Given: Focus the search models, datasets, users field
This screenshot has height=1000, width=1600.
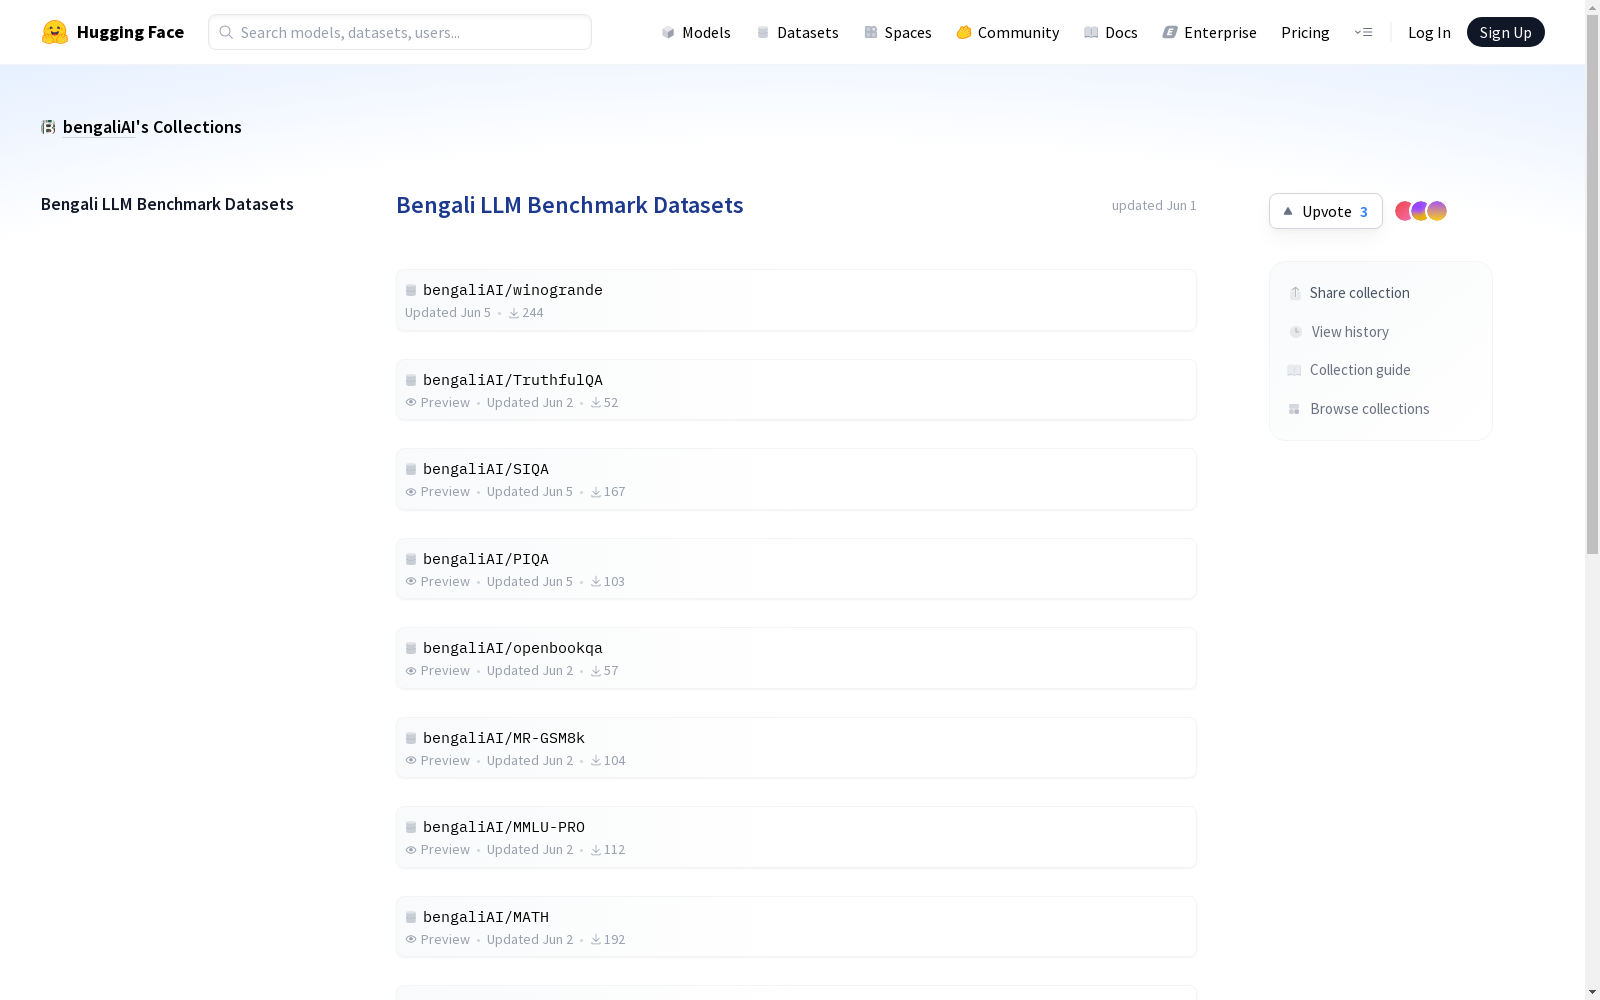Looking at the screenshot, I should point(400,32).
